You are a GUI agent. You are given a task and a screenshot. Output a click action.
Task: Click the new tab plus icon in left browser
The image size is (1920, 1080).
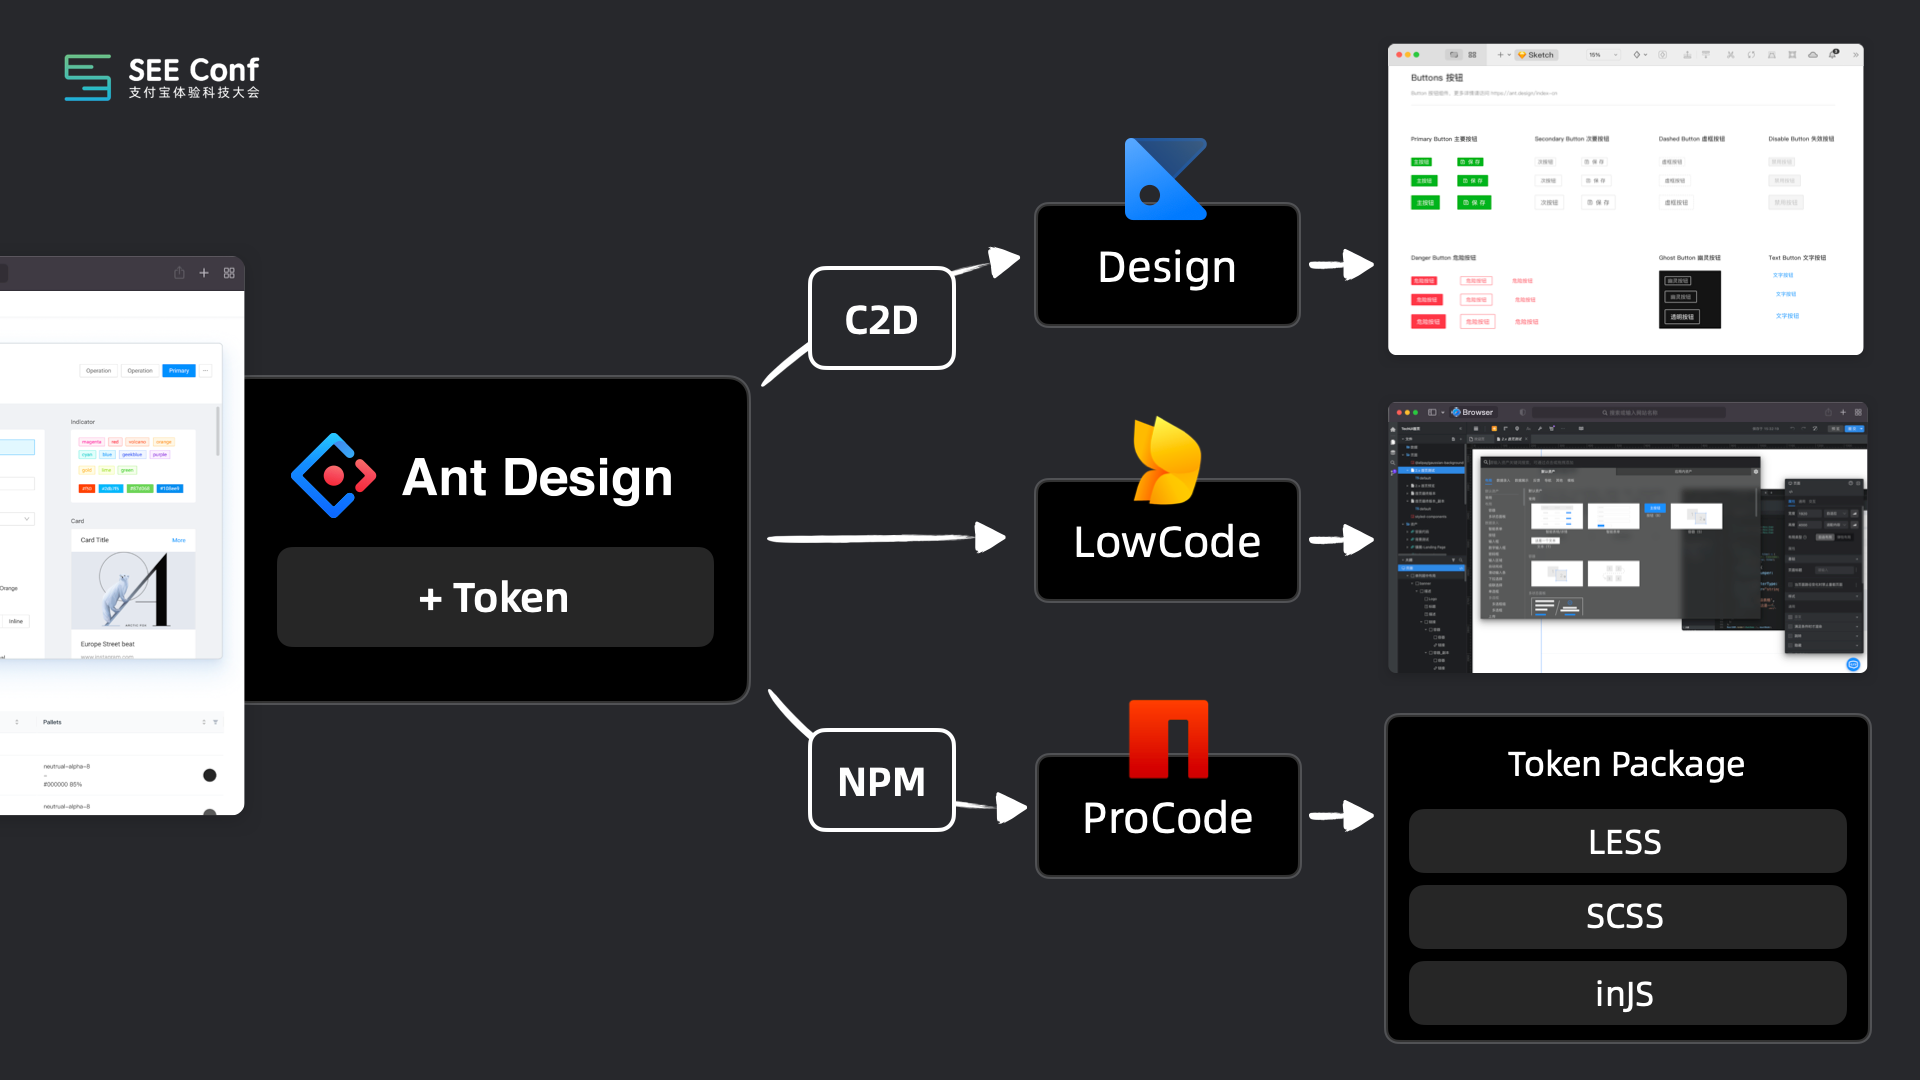point(204,273)
